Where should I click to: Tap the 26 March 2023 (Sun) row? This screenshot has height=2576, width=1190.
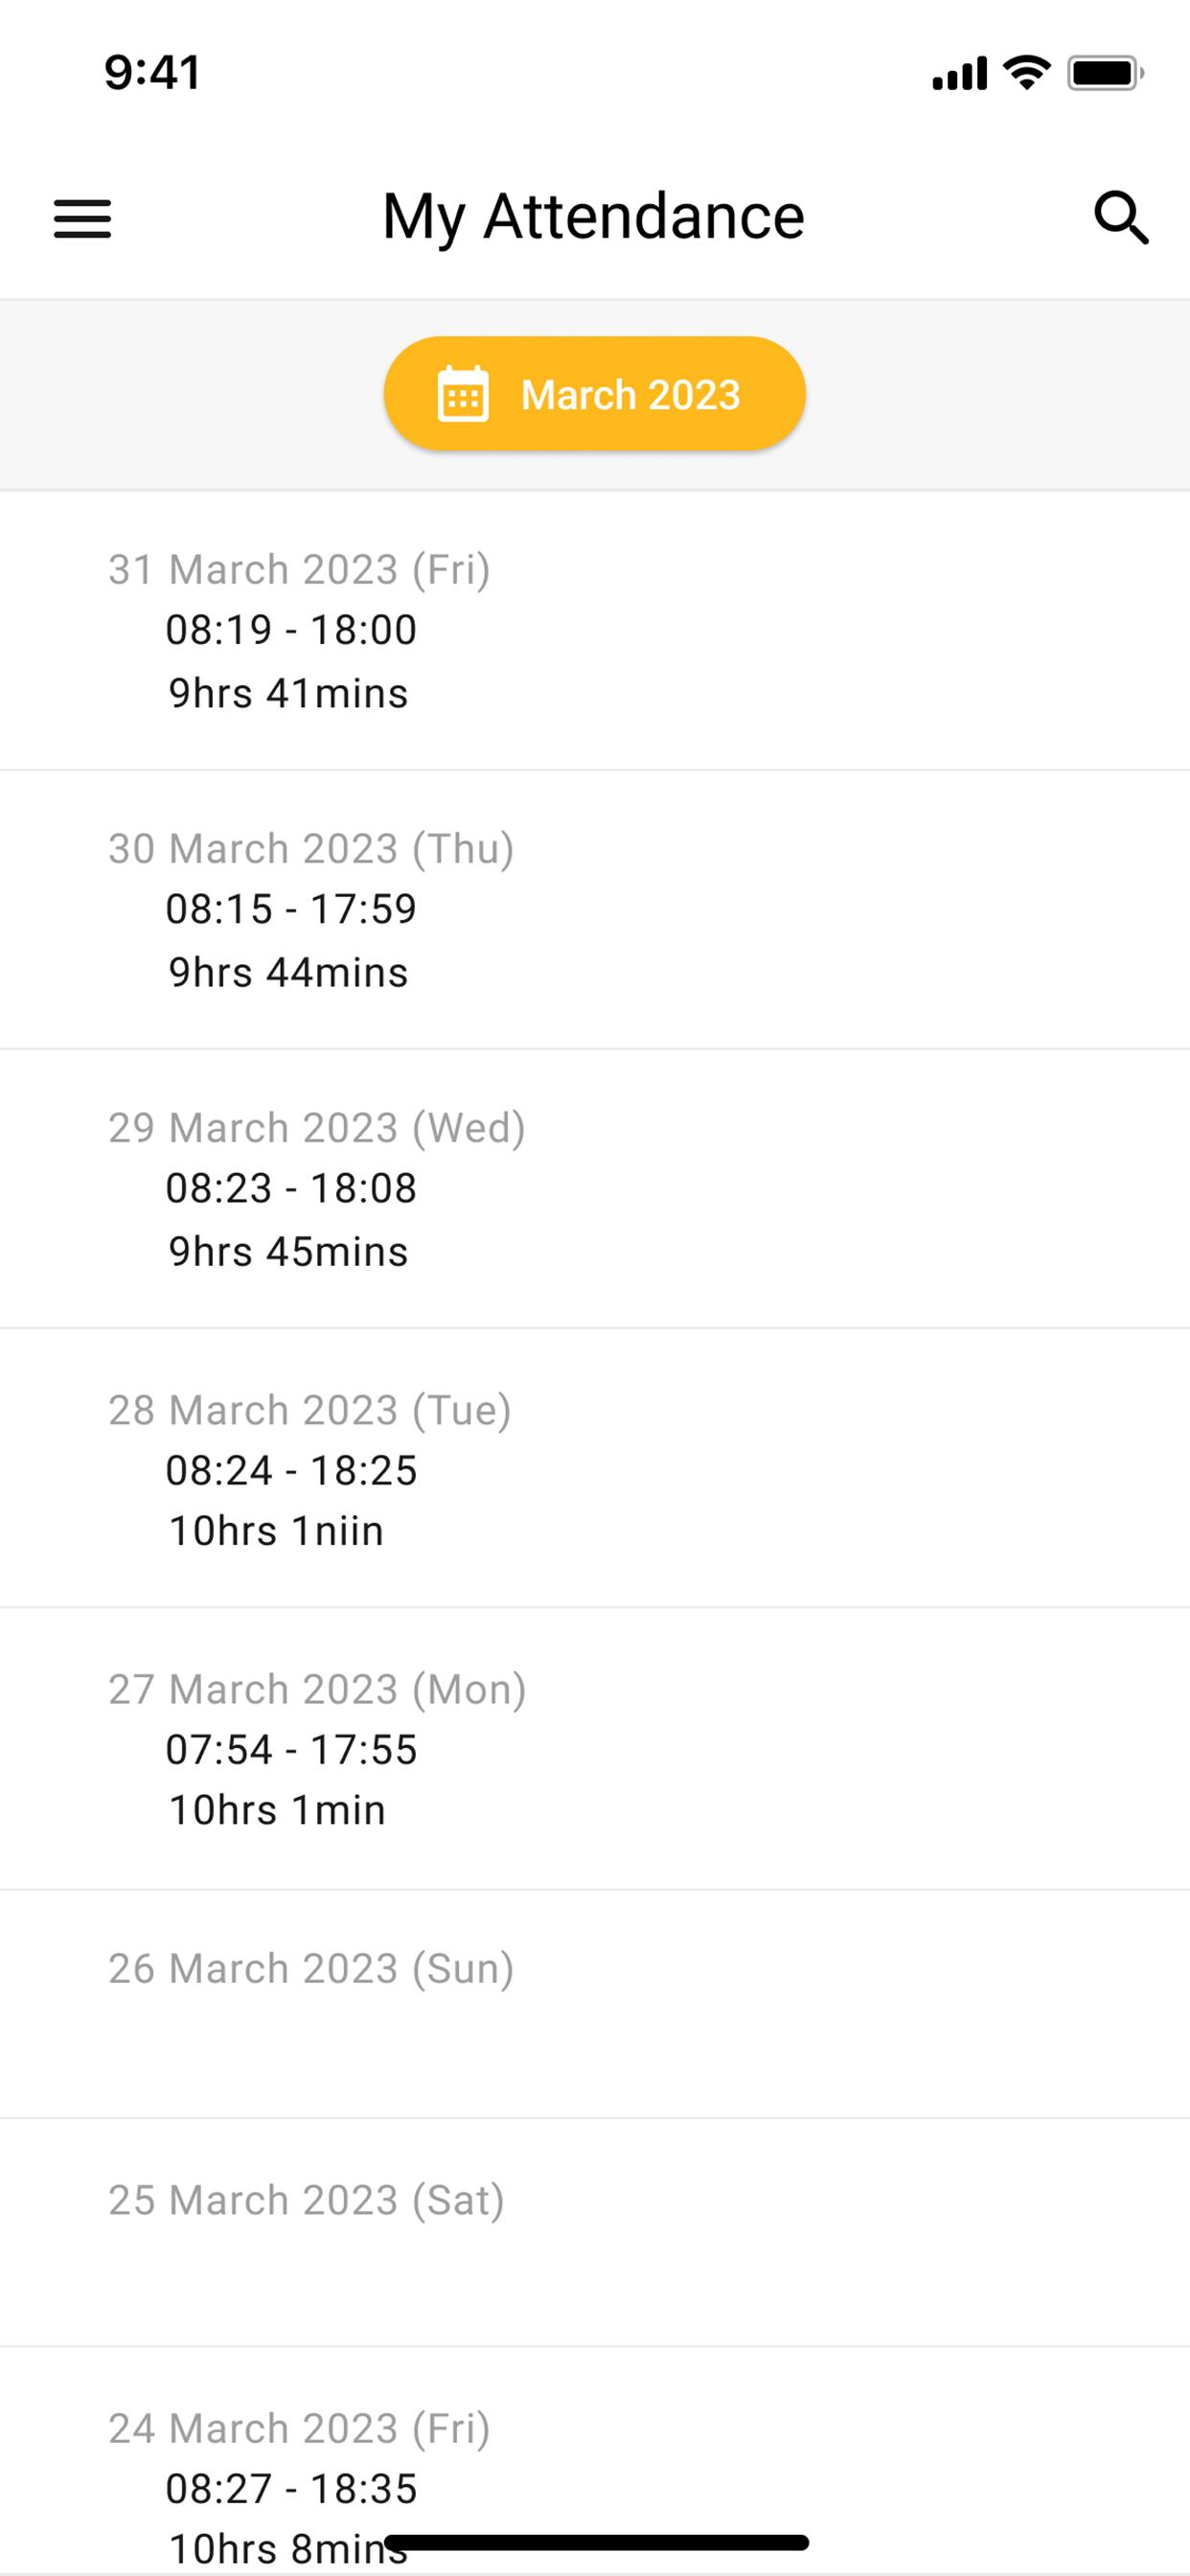pyautogui.click(x=594, y=2003)
